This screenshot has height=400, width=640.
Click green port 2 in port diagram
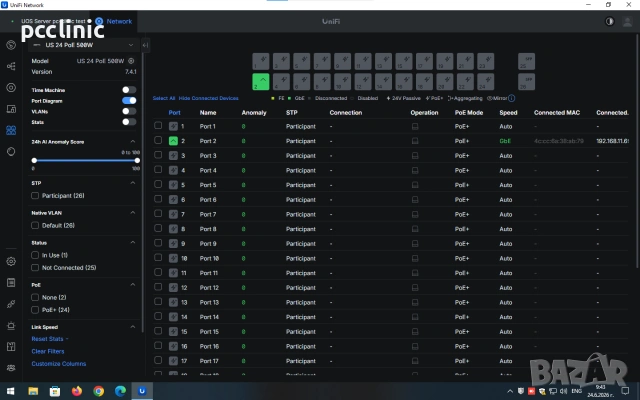pyautogui.click(x=260, y=82)
